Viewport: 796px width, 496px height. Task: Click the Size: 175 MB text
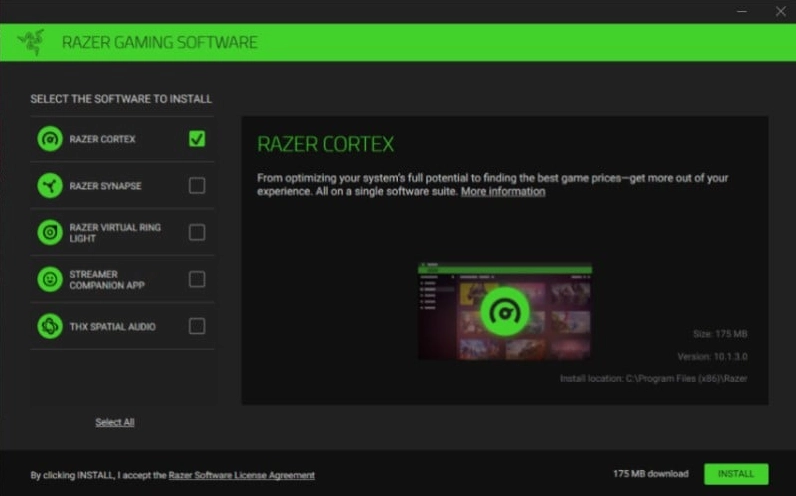pos(720,334)
